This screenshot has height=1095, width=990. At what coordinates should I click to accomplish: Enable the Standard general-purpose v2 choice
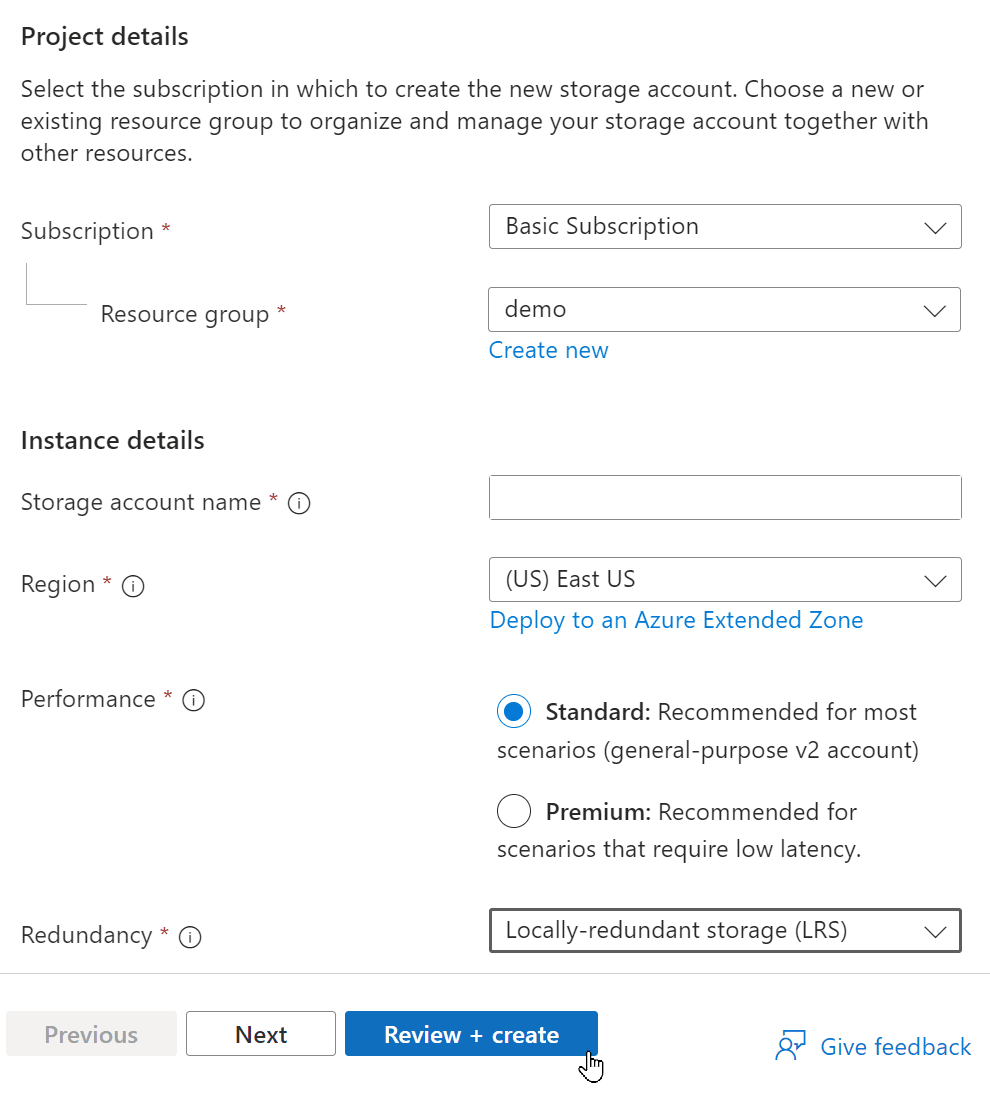tap(513, 711)
